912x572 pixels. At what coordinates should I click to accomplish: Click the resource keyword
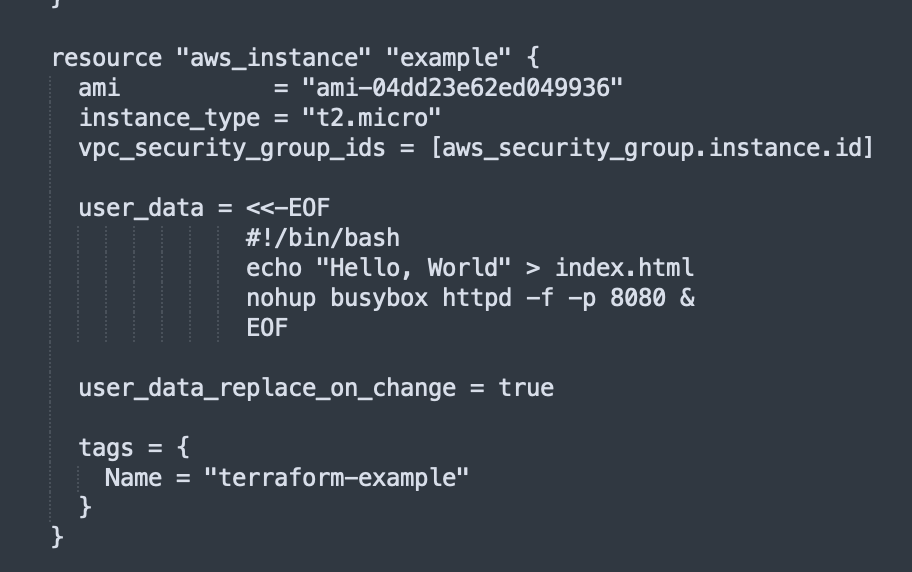pos(106,58)
